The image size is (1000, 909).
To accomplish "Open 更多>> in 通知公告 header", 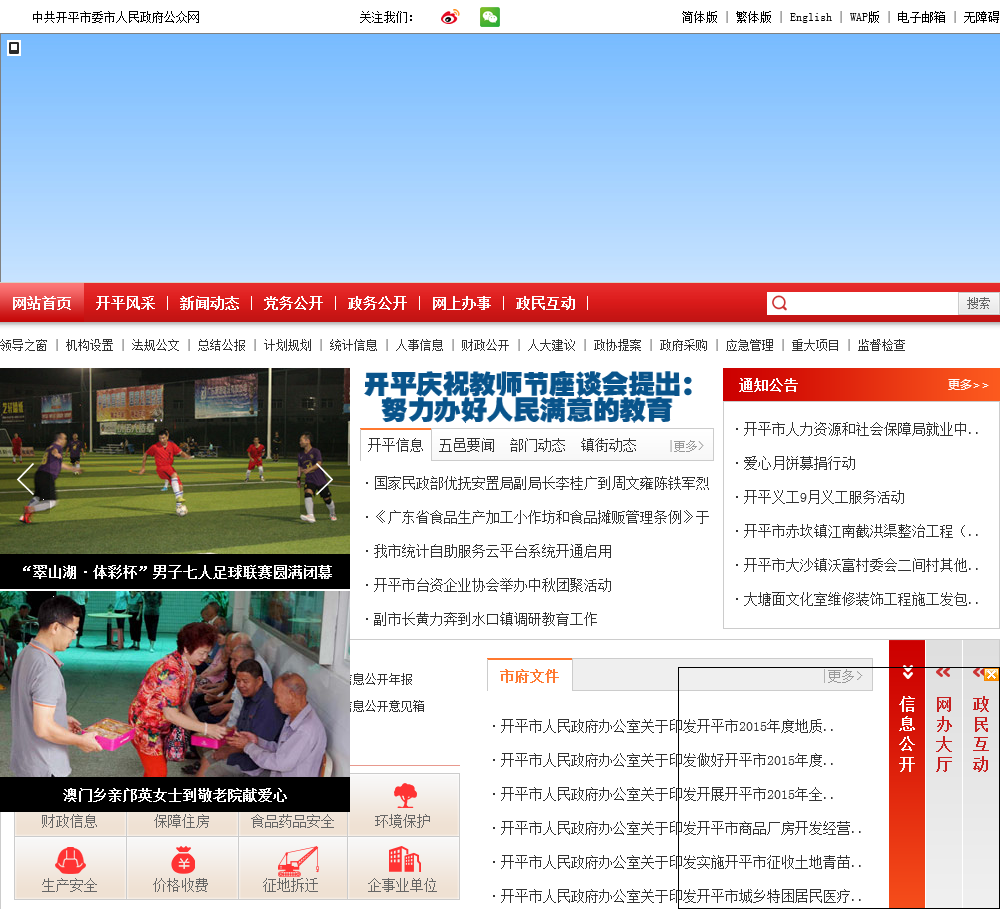I will pyautogui.click(x=967, y=385).
